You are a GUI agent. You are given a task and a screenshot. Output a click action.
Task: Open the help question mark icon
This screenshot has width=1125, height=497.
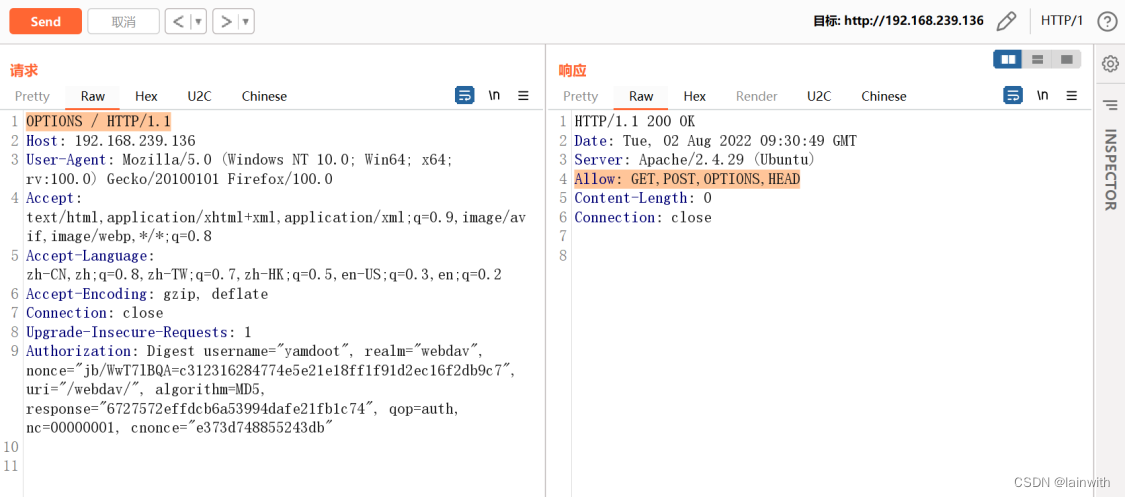point(1106,21)
